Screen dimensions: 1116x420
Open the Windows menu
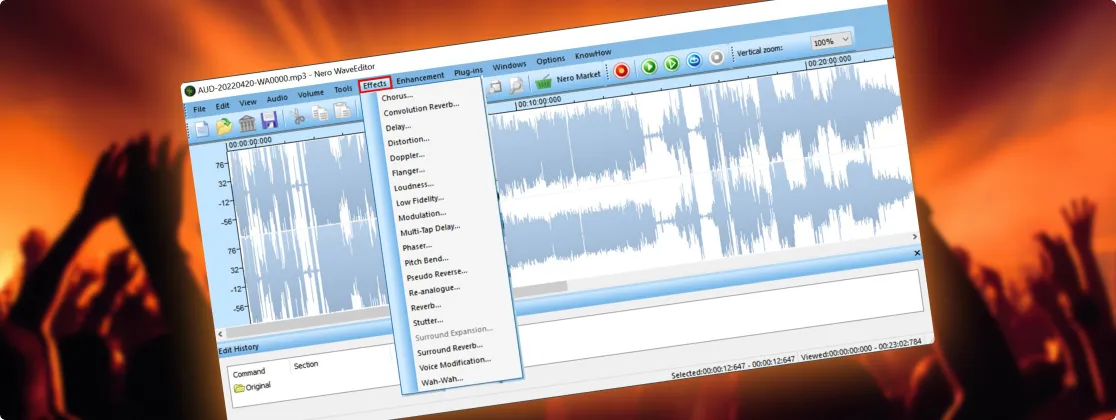[x=509, y=65]
